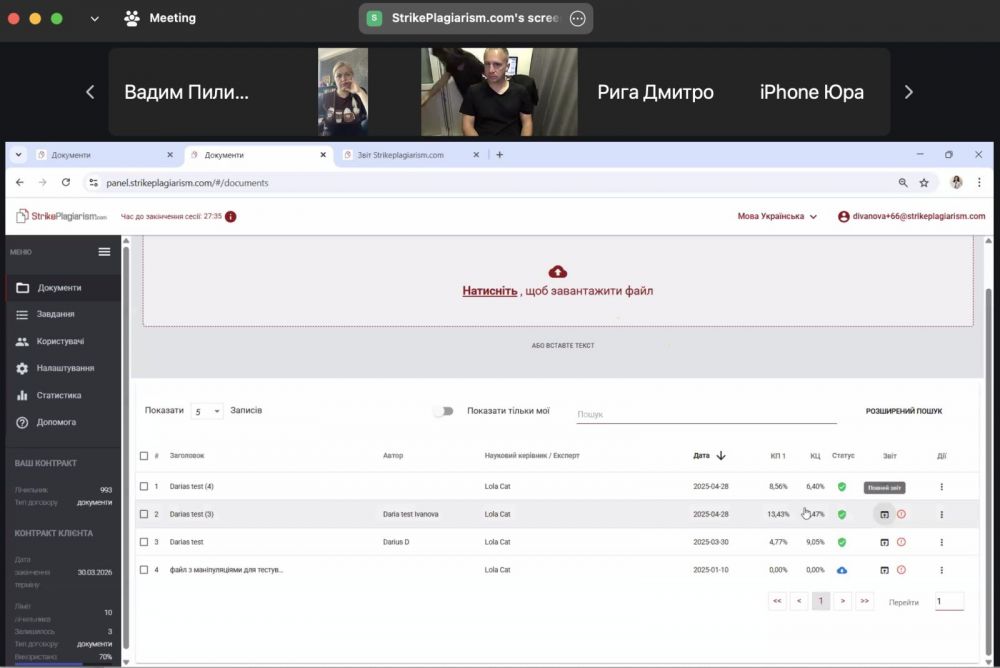Click the Пошук search field
The height and width of the screenshot is (668, 1000).
(x=706, y=415)
